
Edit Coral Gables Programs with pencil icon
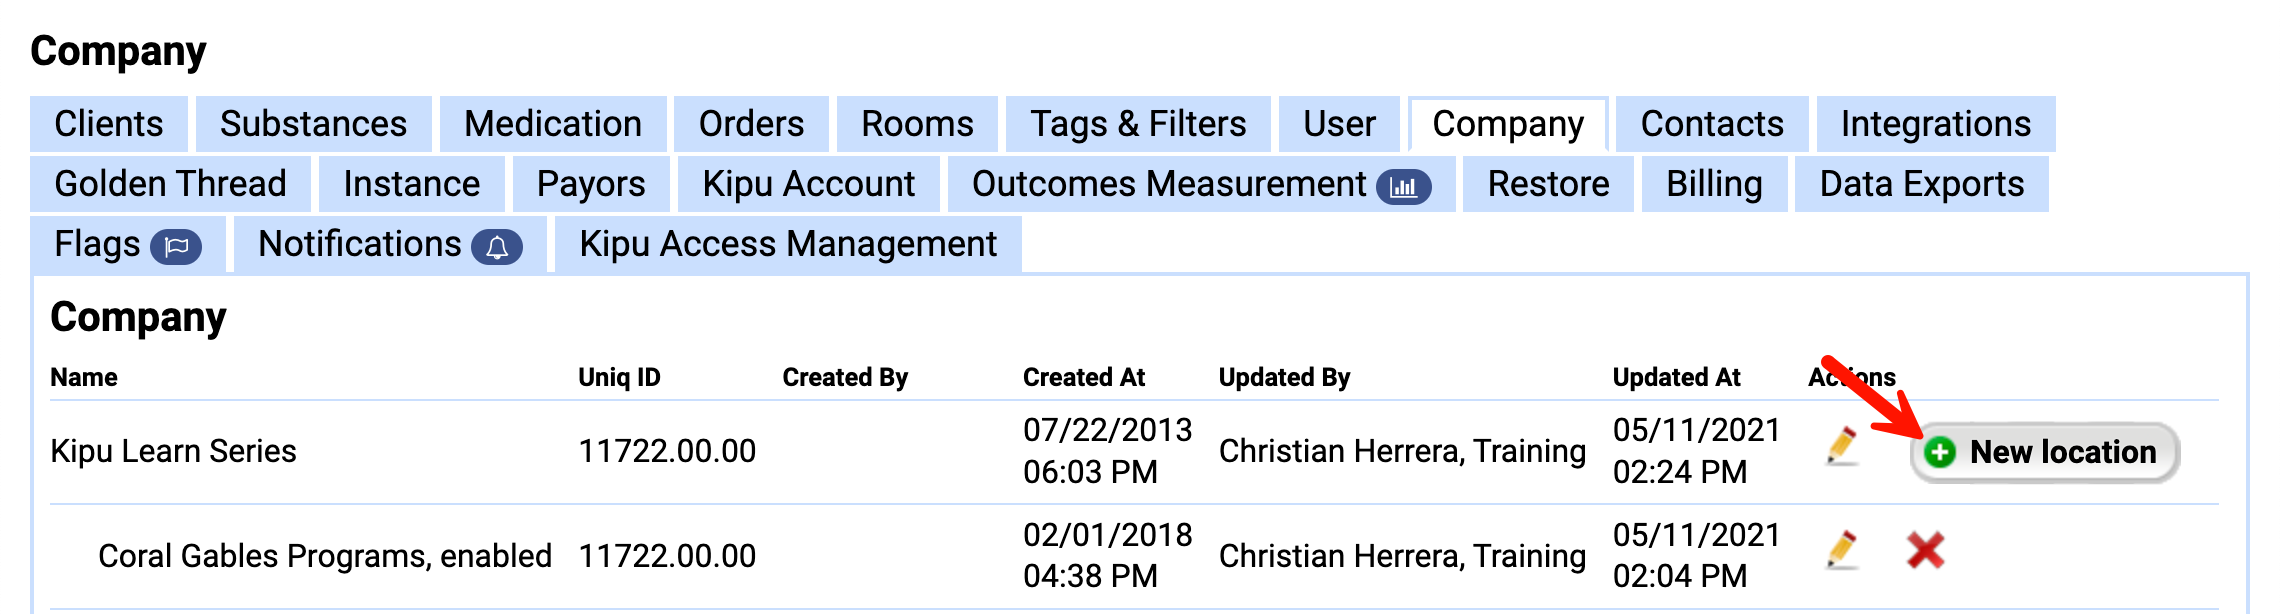point(1842,550)
